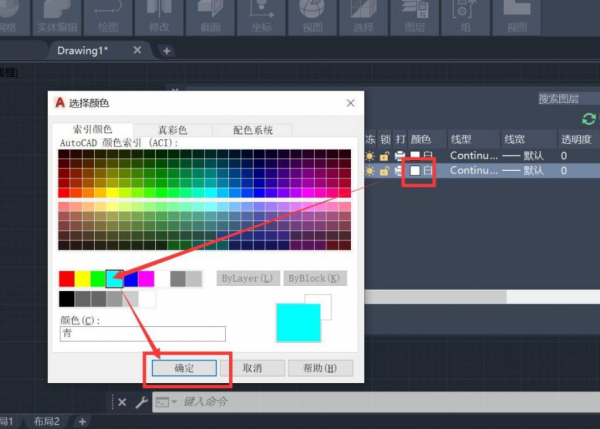Sort layers by the 冻 column header
The height and width of the screenshot is (429, 600).
click(370, 139)
